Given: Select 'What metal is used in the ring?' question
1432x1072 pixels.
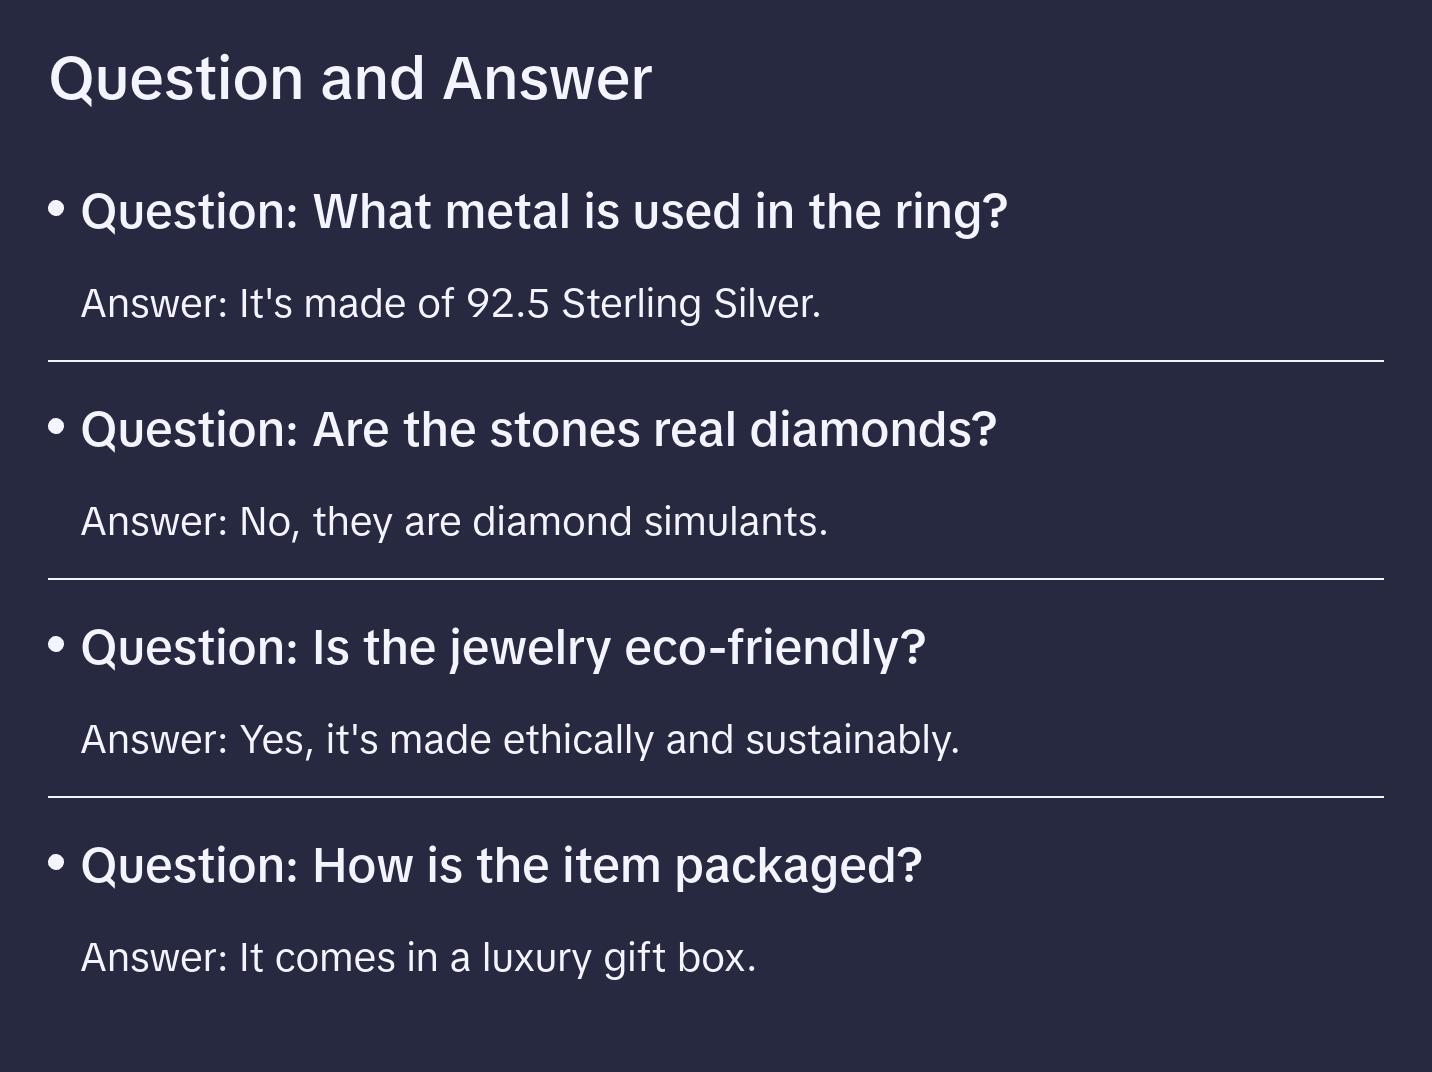Looking at the screenshot, I should (x=544, y=212).
